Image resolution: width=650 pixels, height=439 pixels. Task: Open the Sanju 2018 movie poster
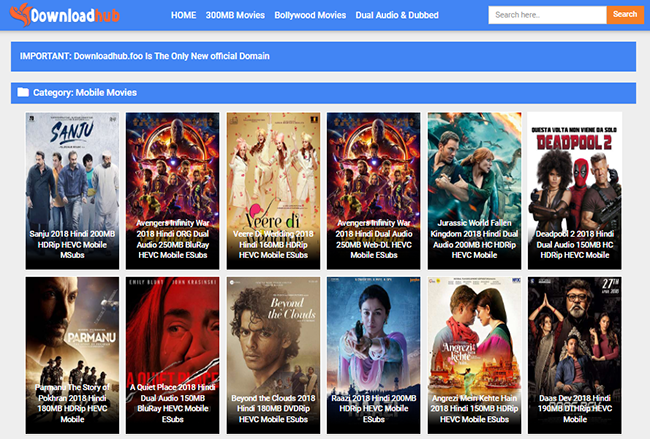72,170
